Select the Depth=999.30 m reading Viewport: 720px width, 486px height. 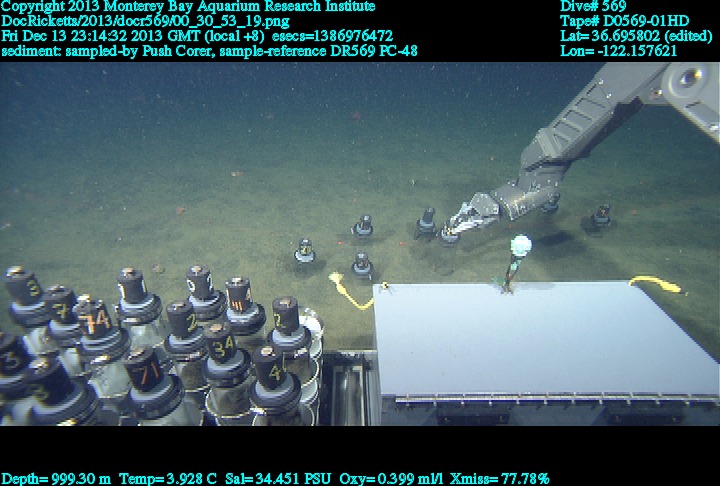click(56, 479)
